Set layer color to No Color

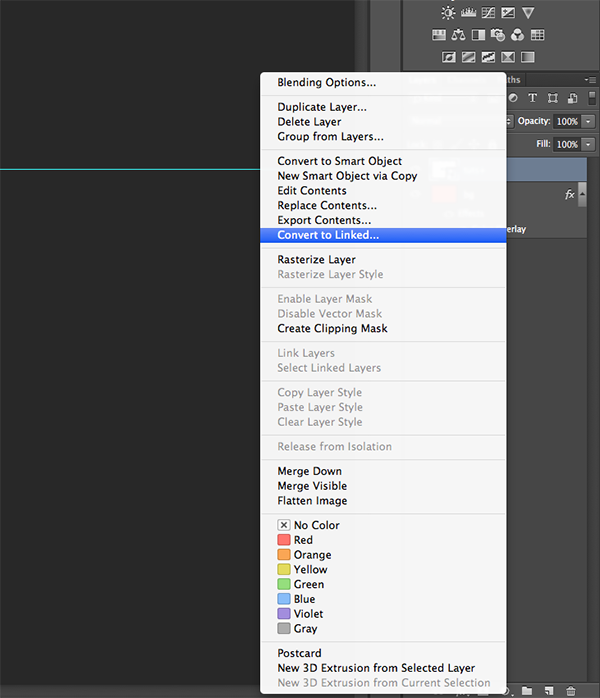click(308, 525)
